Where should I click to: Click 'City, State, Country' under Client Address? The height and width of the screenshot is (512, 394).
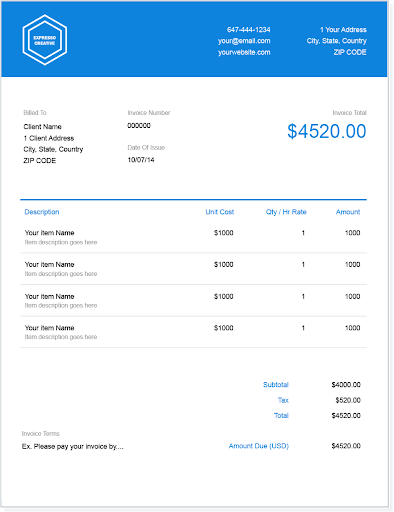pos(53,149)
